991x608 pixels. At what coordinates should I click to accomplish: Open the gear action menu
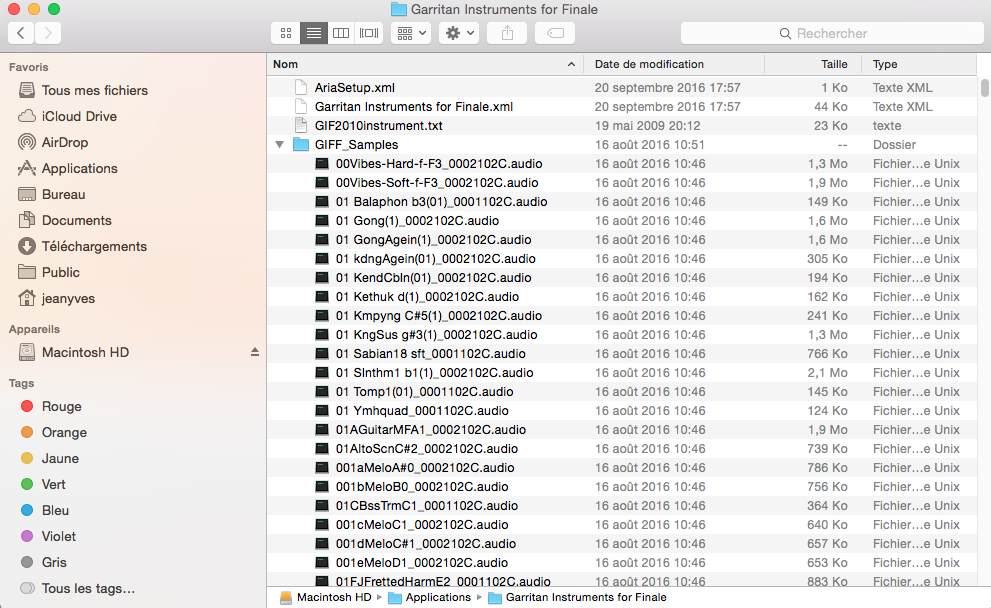point(459,33)
